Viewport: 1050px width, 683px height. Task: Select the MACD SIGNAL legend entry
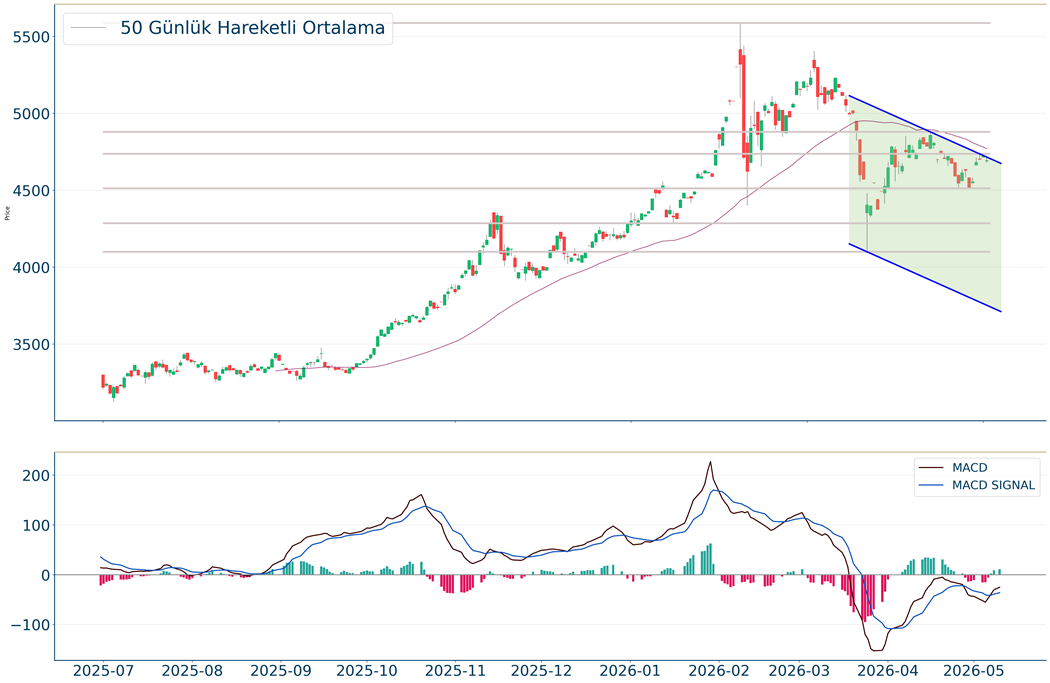pos(993,485)
